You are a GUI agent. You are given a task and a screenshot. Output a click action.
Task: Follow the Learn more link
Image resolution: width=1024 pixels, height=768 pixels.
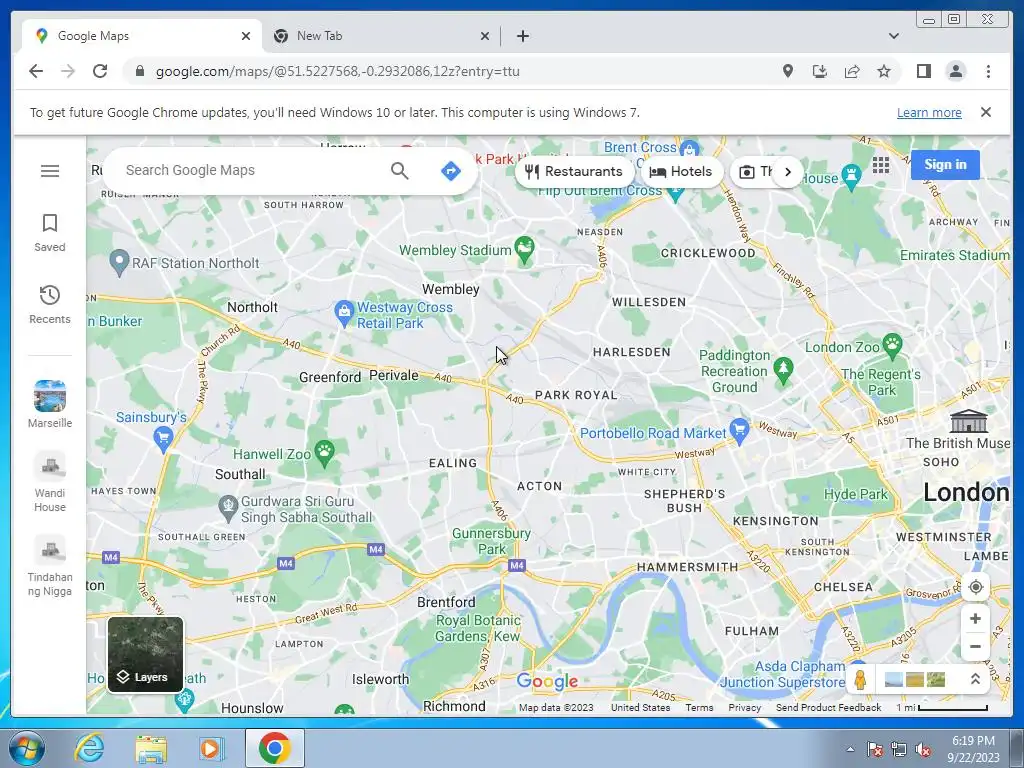929,113
